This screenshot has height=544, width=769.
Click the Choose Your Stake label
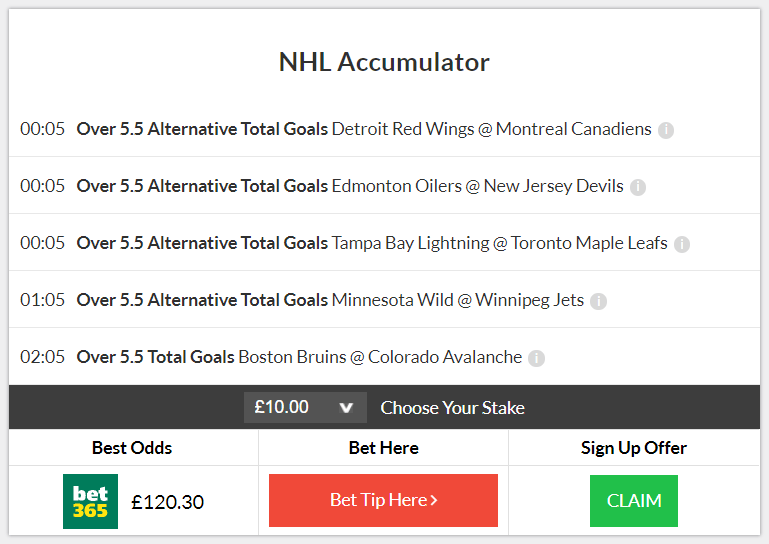pyautogui.click(x=452, y=408)
